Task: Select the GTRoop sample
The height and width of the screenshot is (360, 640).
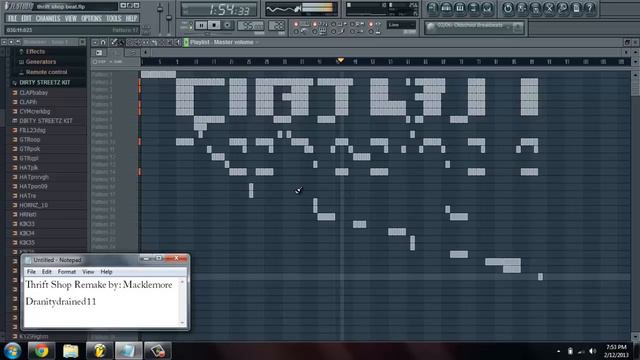Action: pos(29,140)
